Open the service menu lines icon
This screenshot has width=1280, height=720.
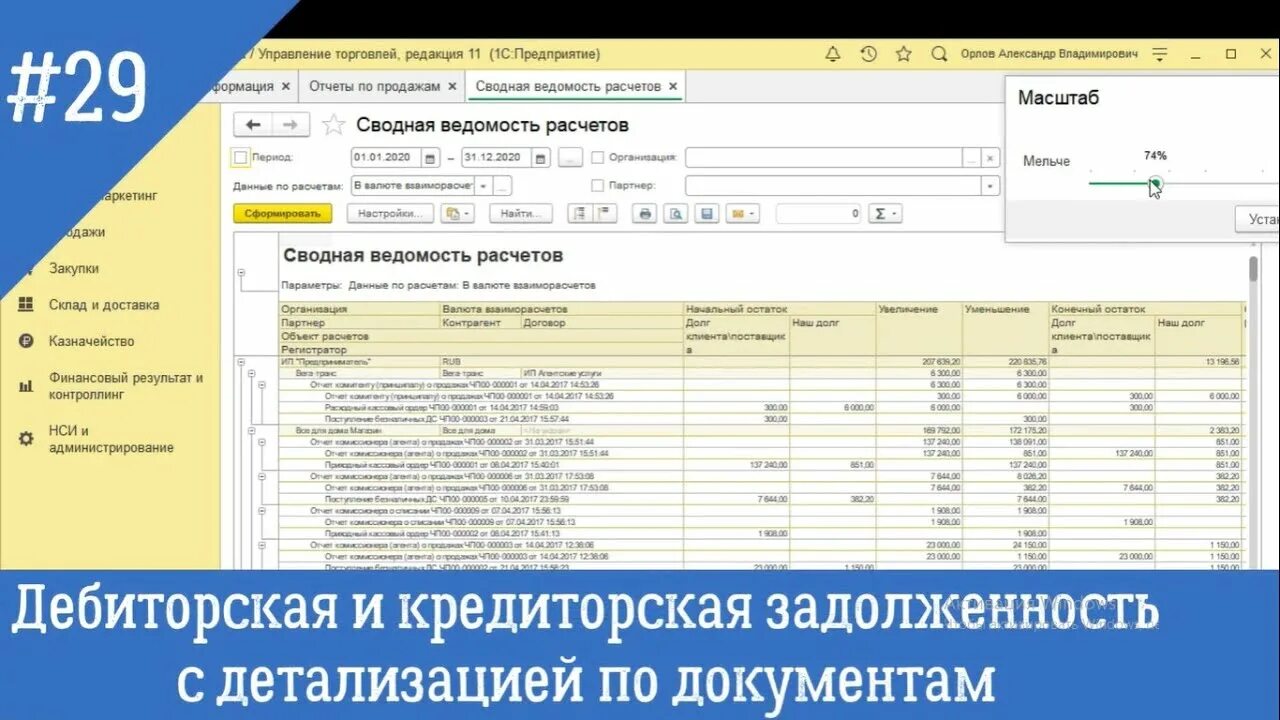click(x=1159, y=54)
